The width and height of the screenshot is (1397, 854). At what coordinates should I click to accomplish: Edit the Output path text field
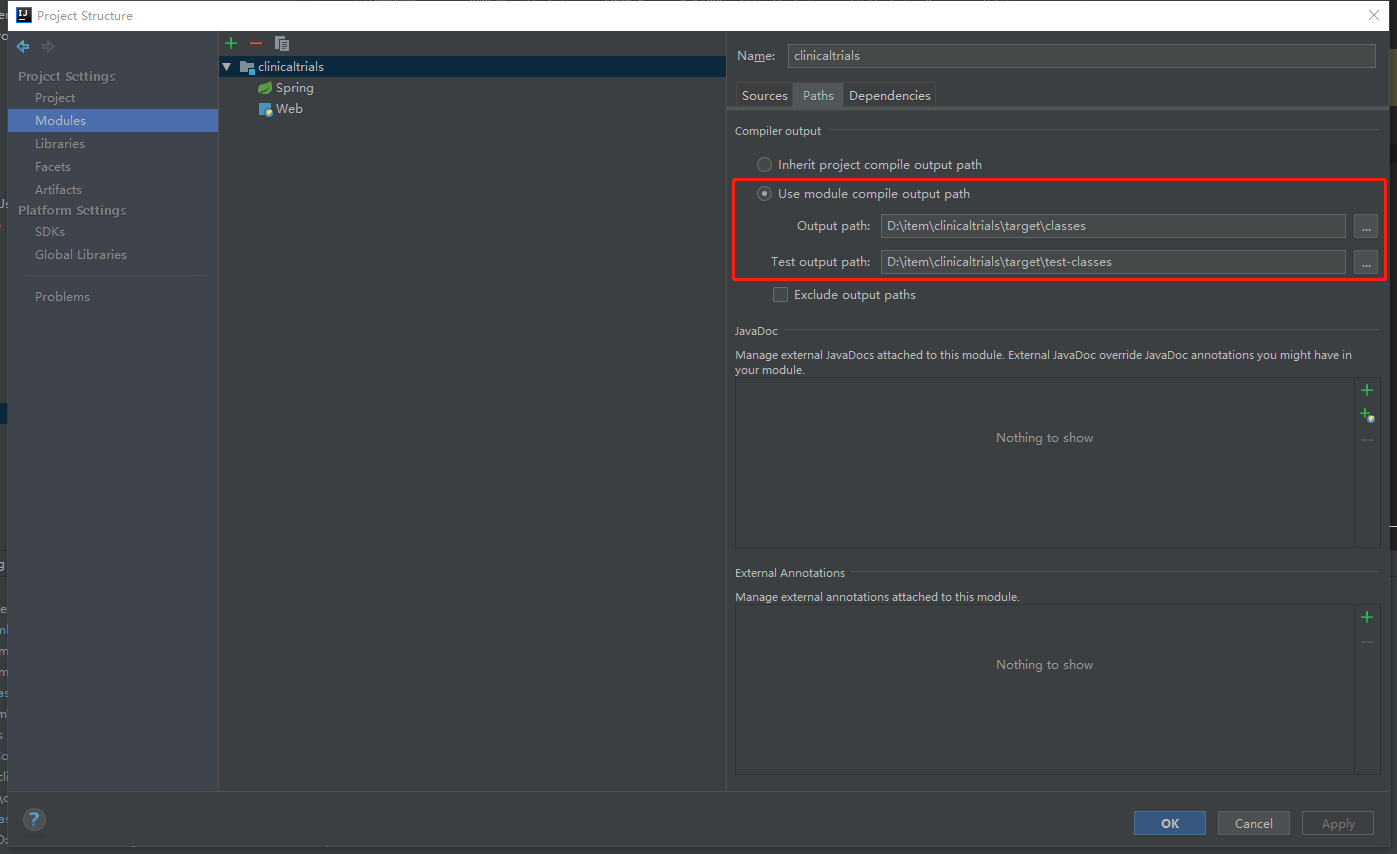pos(1113,226)
